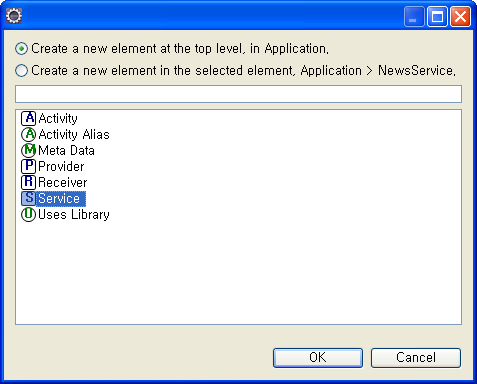Click the Service S icon

(x=28, y=198)
